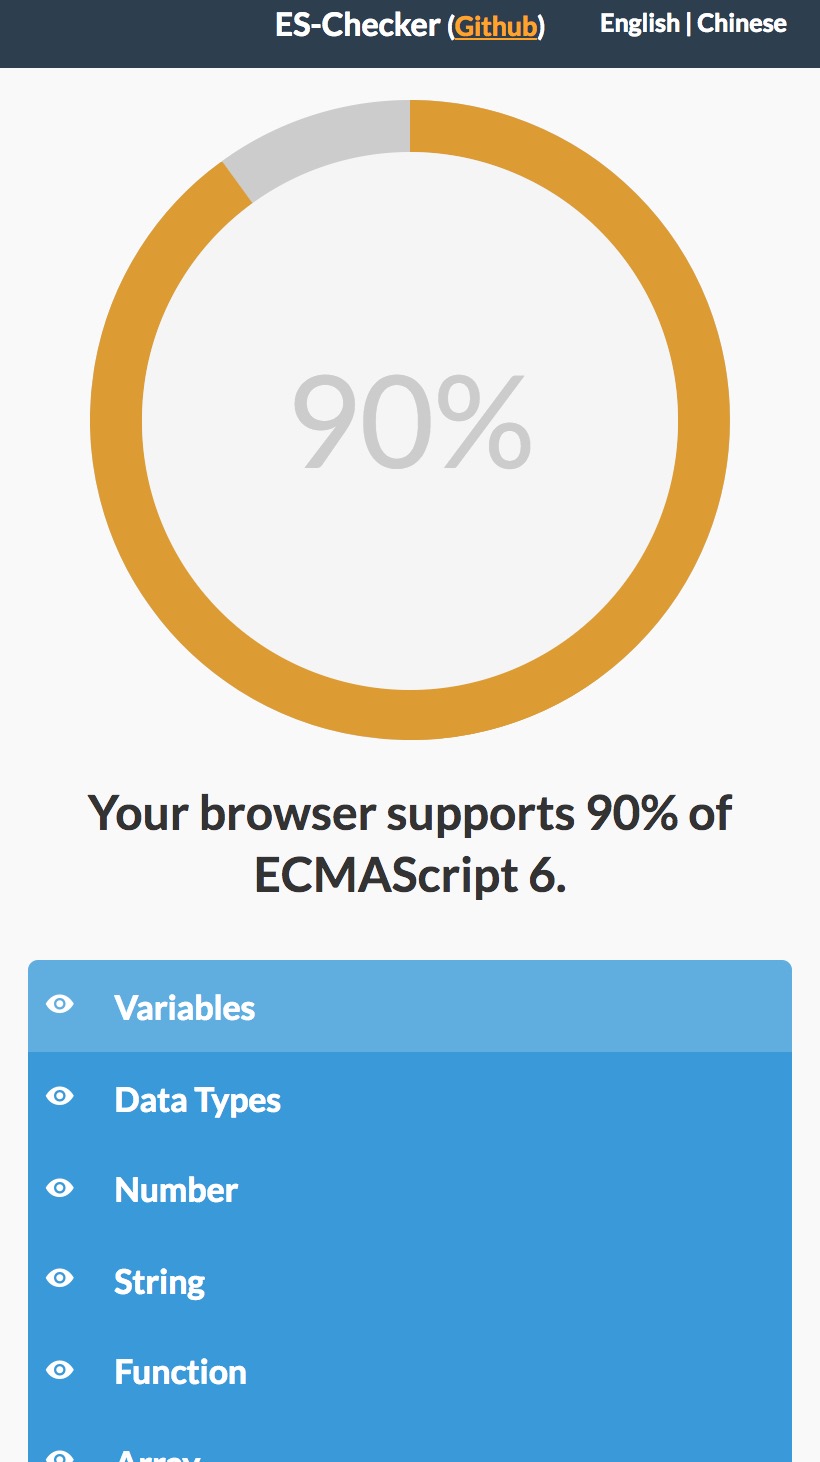Click the eye icon beside String
The width and height of the screenshot is (820, 1462).
60,1279
